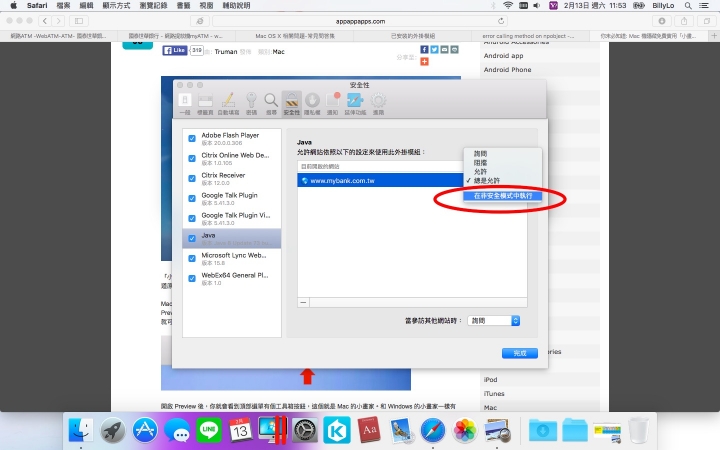Open App Store from the Dock
This screenshot has width=720, height=450.
pos(145,430)
